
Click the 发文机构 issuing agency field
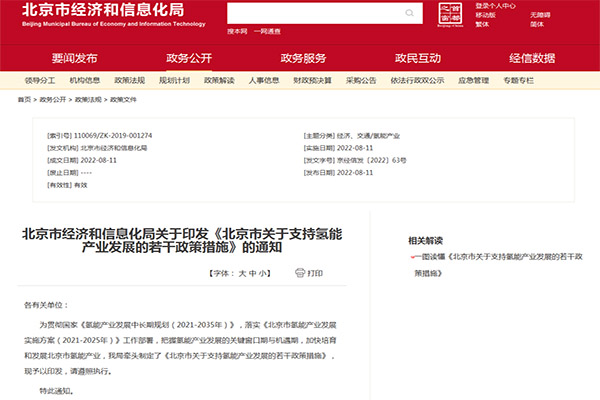click(x=97, y=148)
